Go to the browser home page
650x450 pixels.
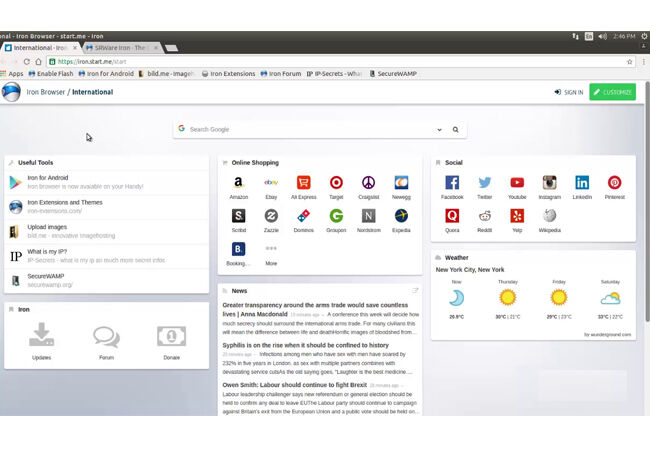38,62
